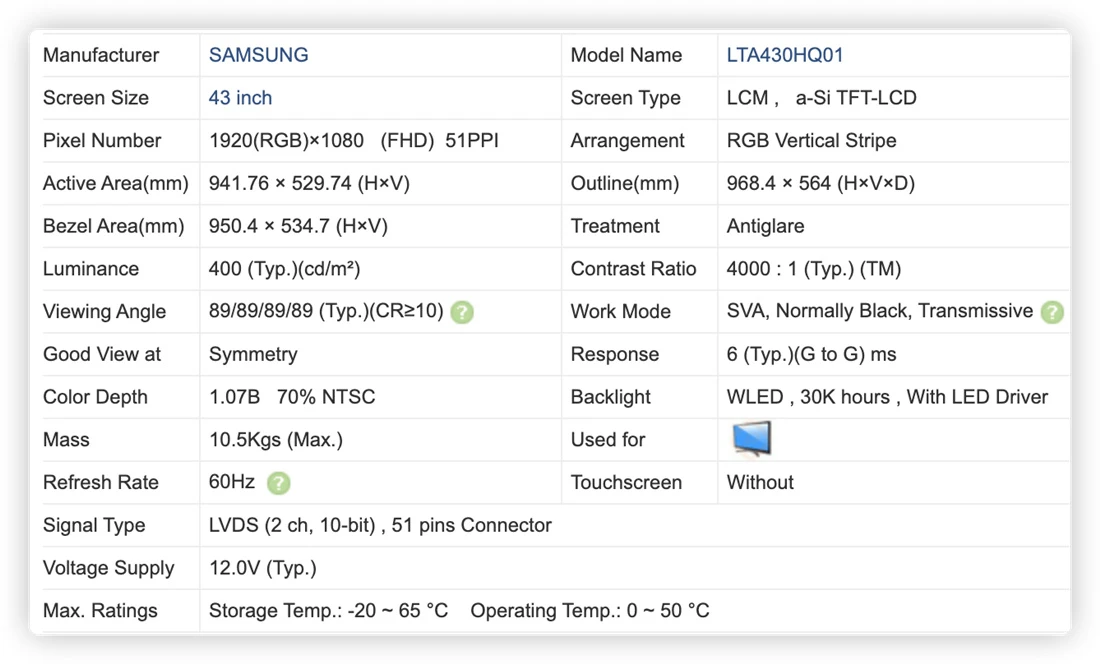
Task: Select the Viewing Angle label
Action: 105,312
